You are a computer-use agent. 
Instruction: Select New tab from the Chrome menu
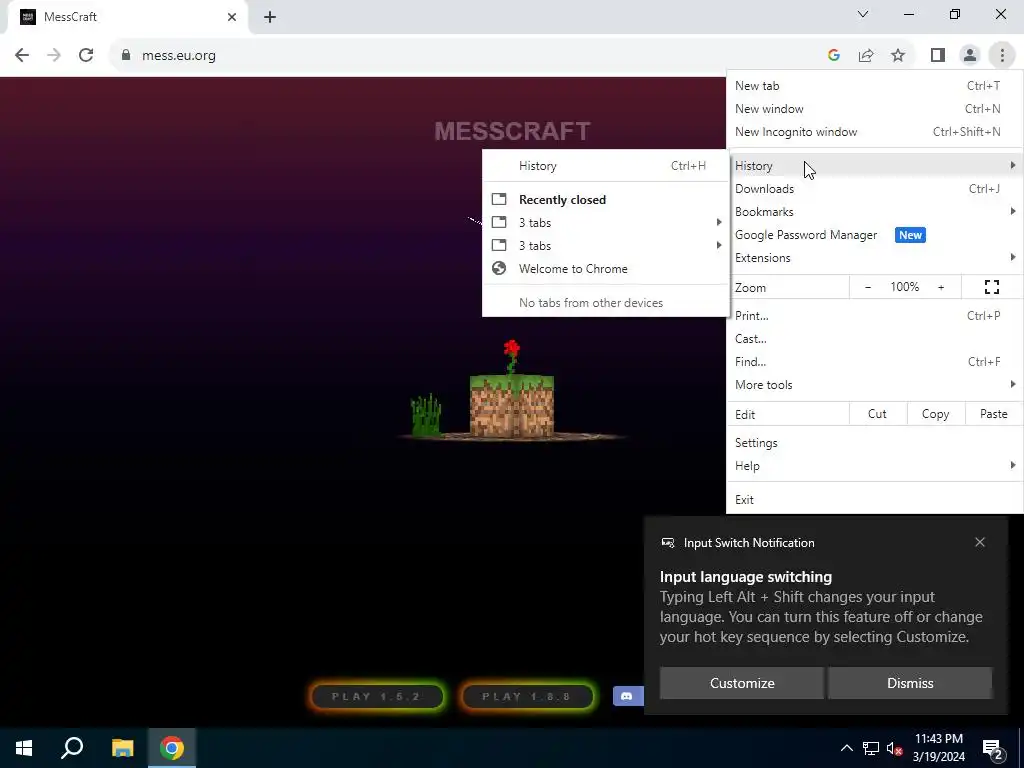coord(874,86)
